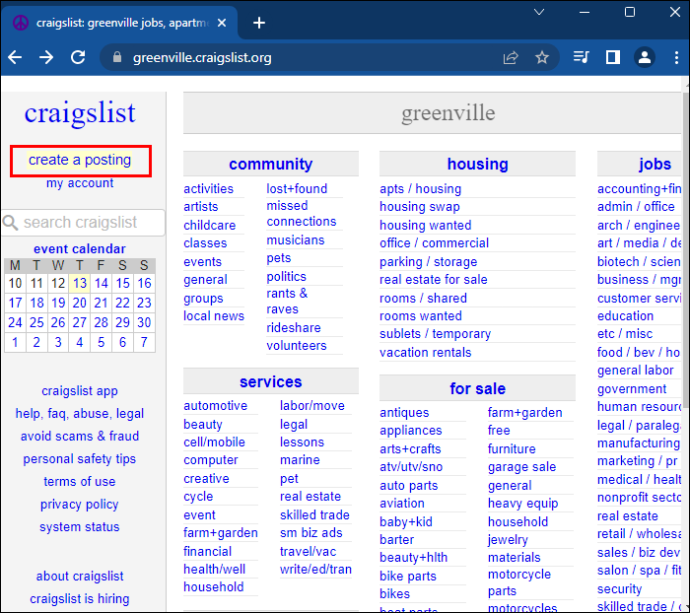690x613 pixels.
Task: Open craigslist is hiring link
Action: point(80,598)
